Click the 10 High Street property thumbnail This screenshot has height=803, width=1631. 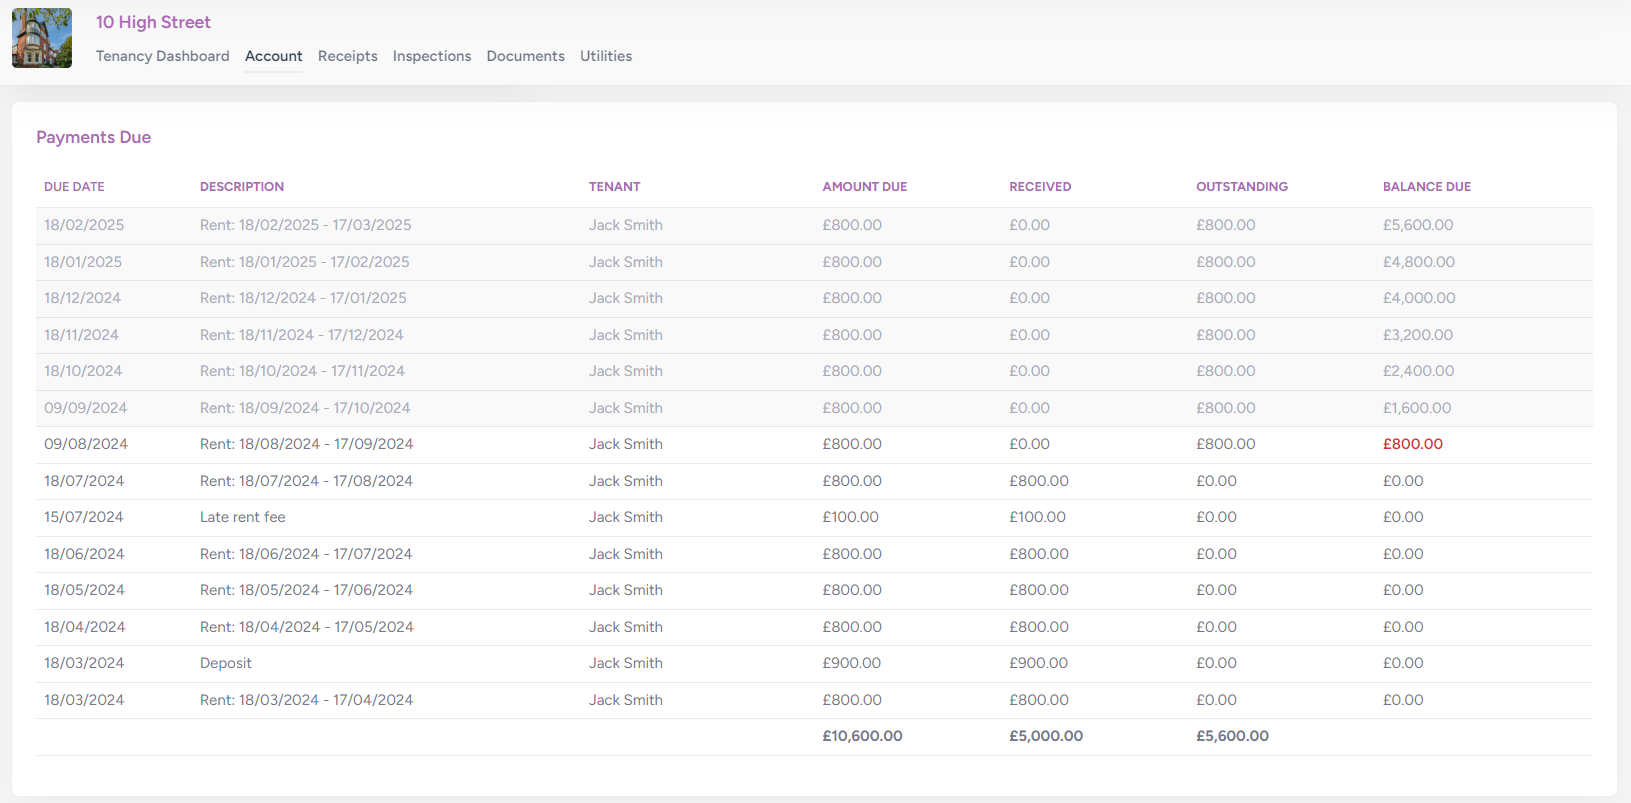coord(42,38)
